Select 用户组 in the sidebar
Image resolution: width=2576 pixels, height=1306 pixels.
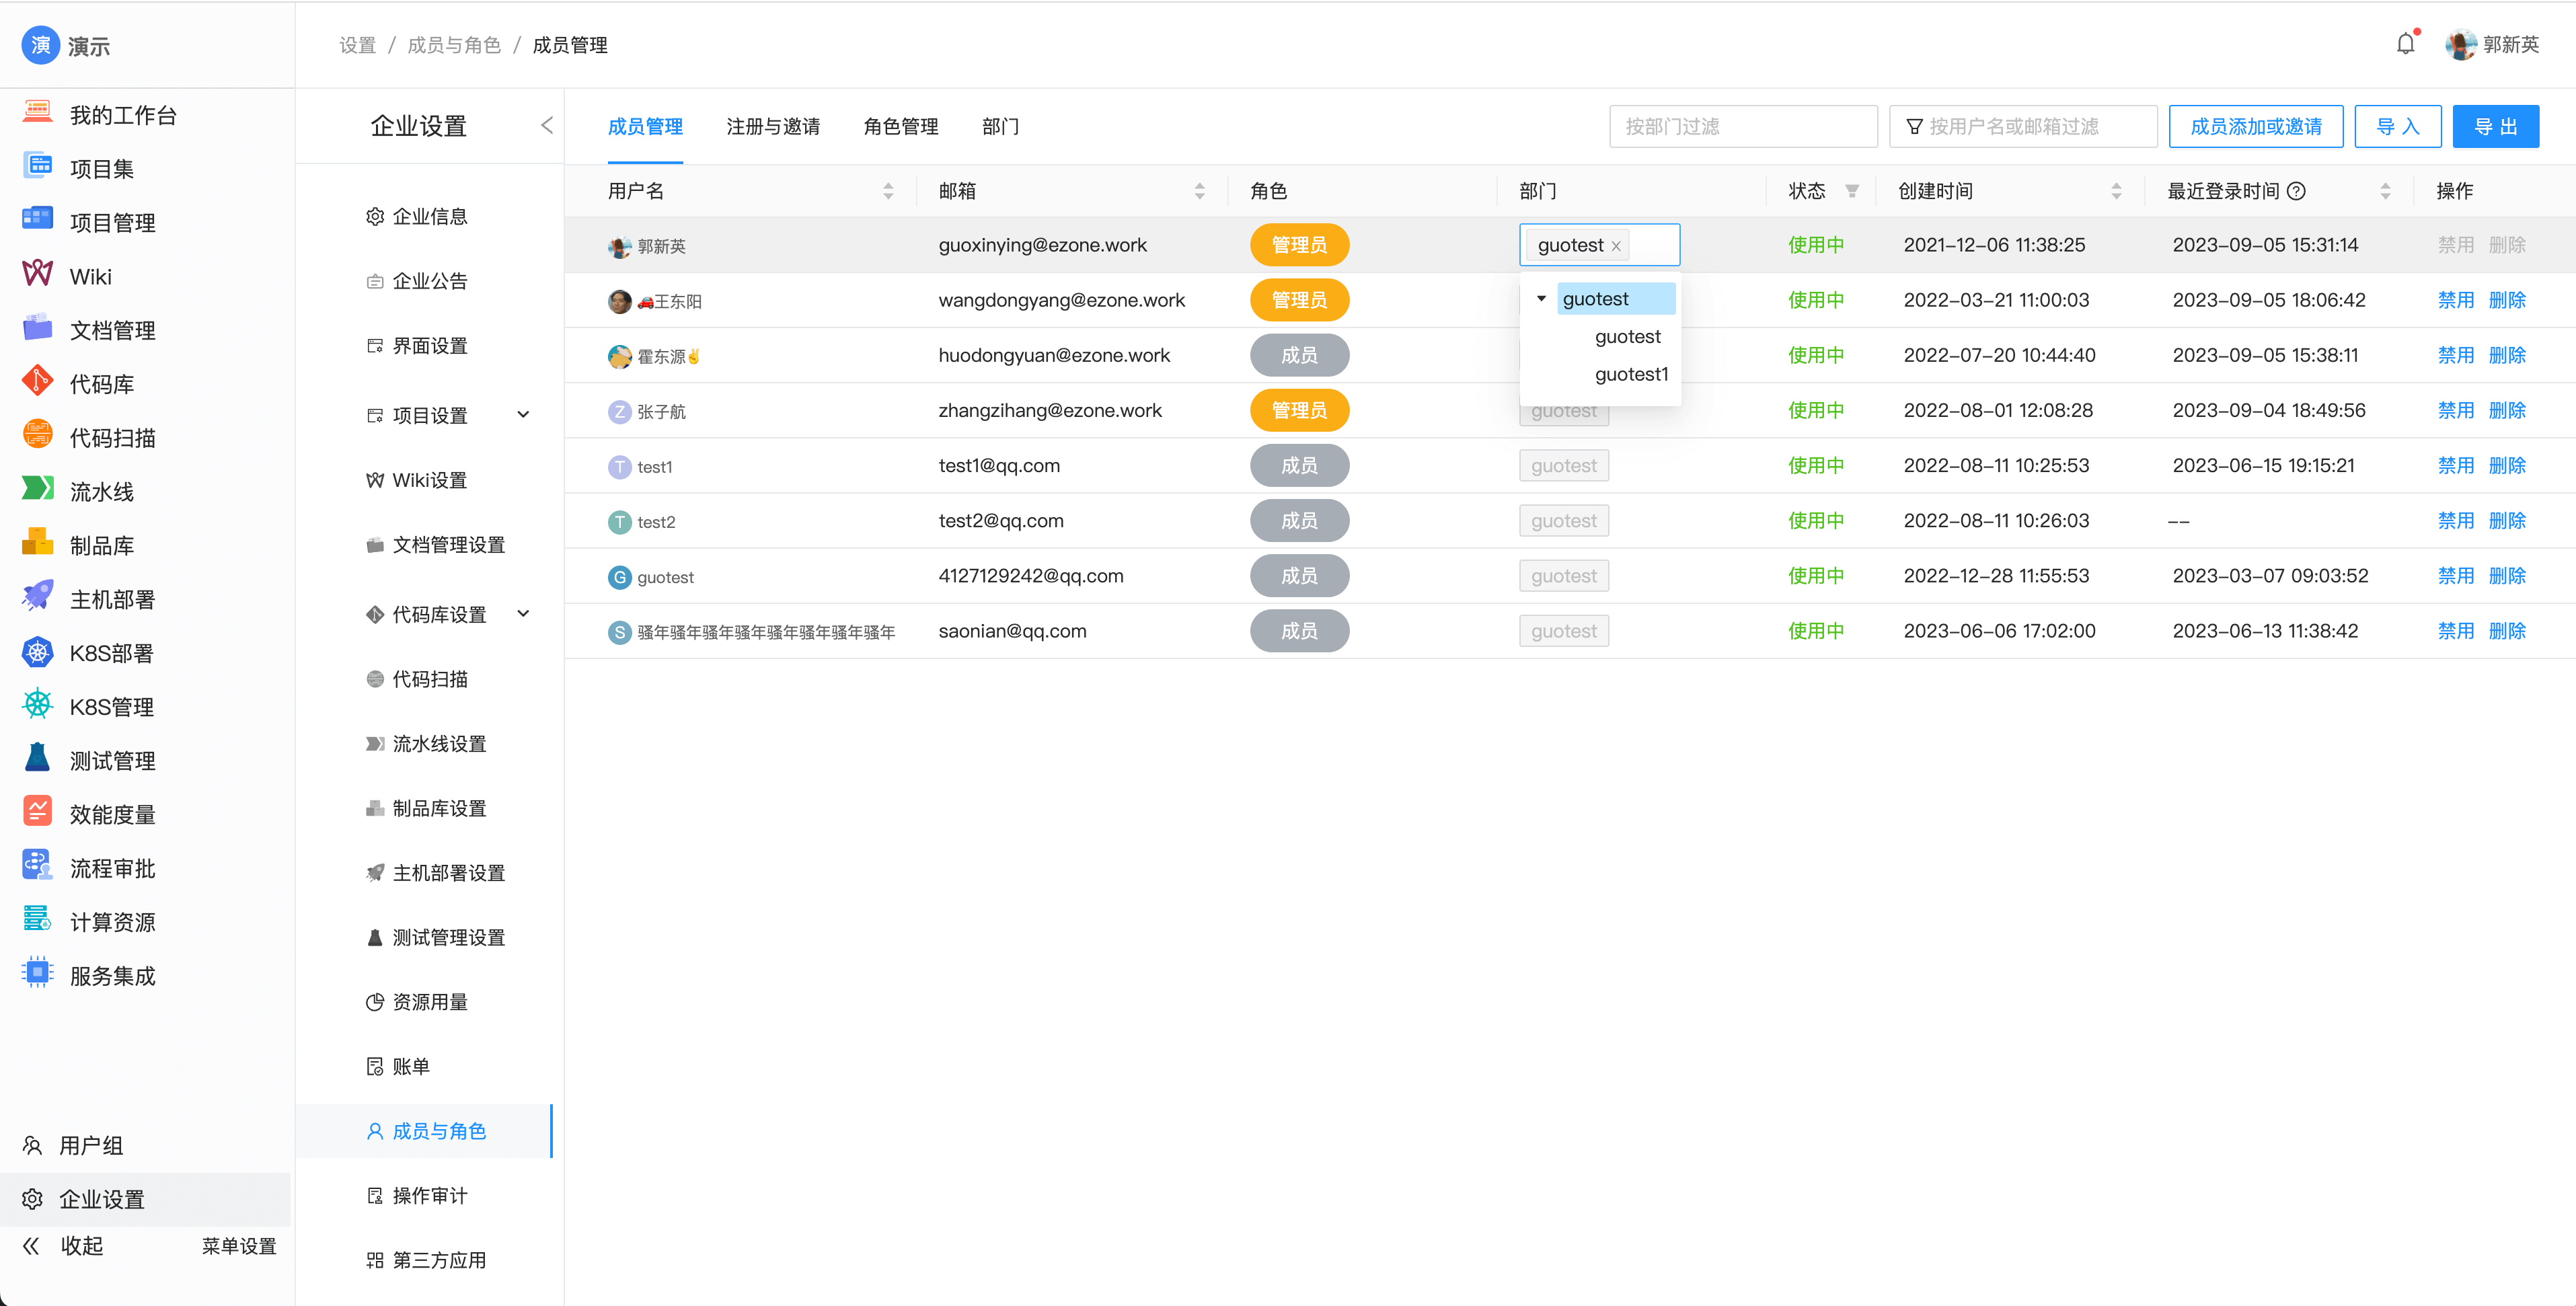point(92,1145)
